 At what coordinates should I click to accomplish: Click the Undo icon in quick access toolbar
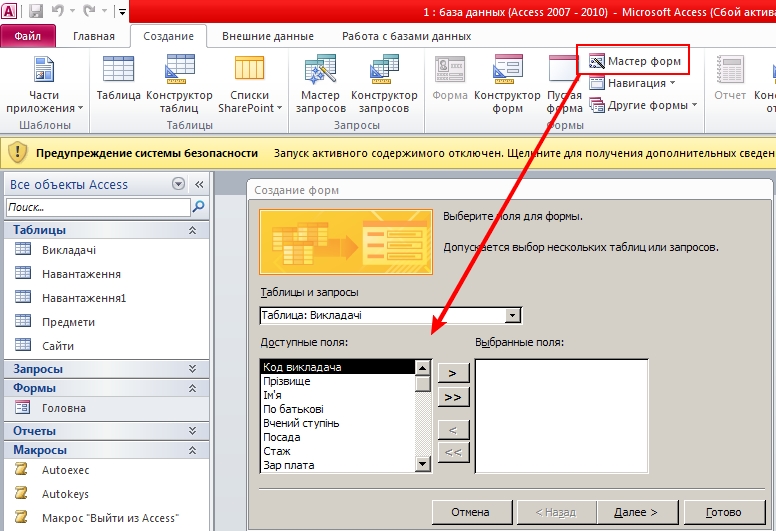click(x=58, y=11)
